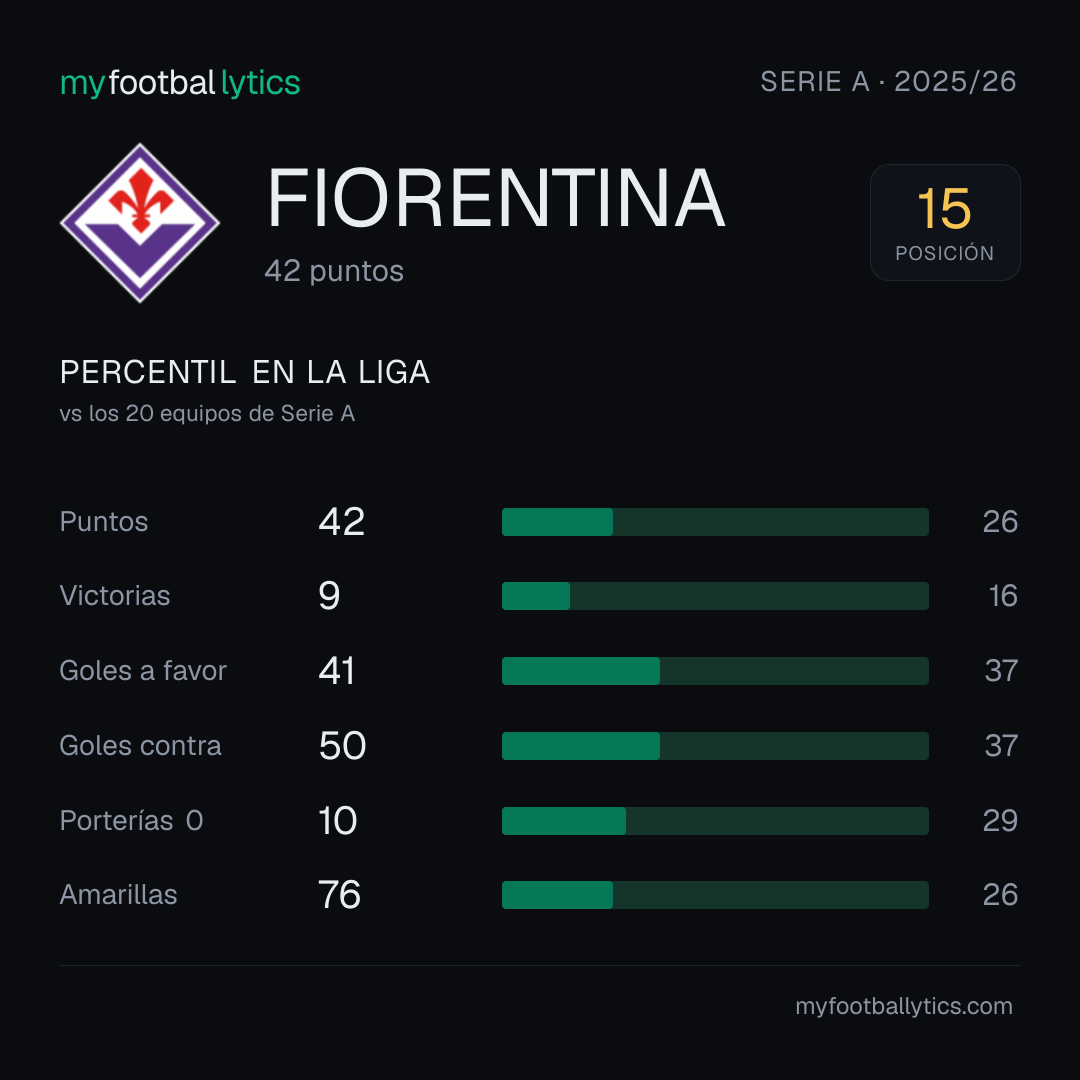Click the Porterías 0 row label
This screenshot has height=1080, width=1080.
132,821
